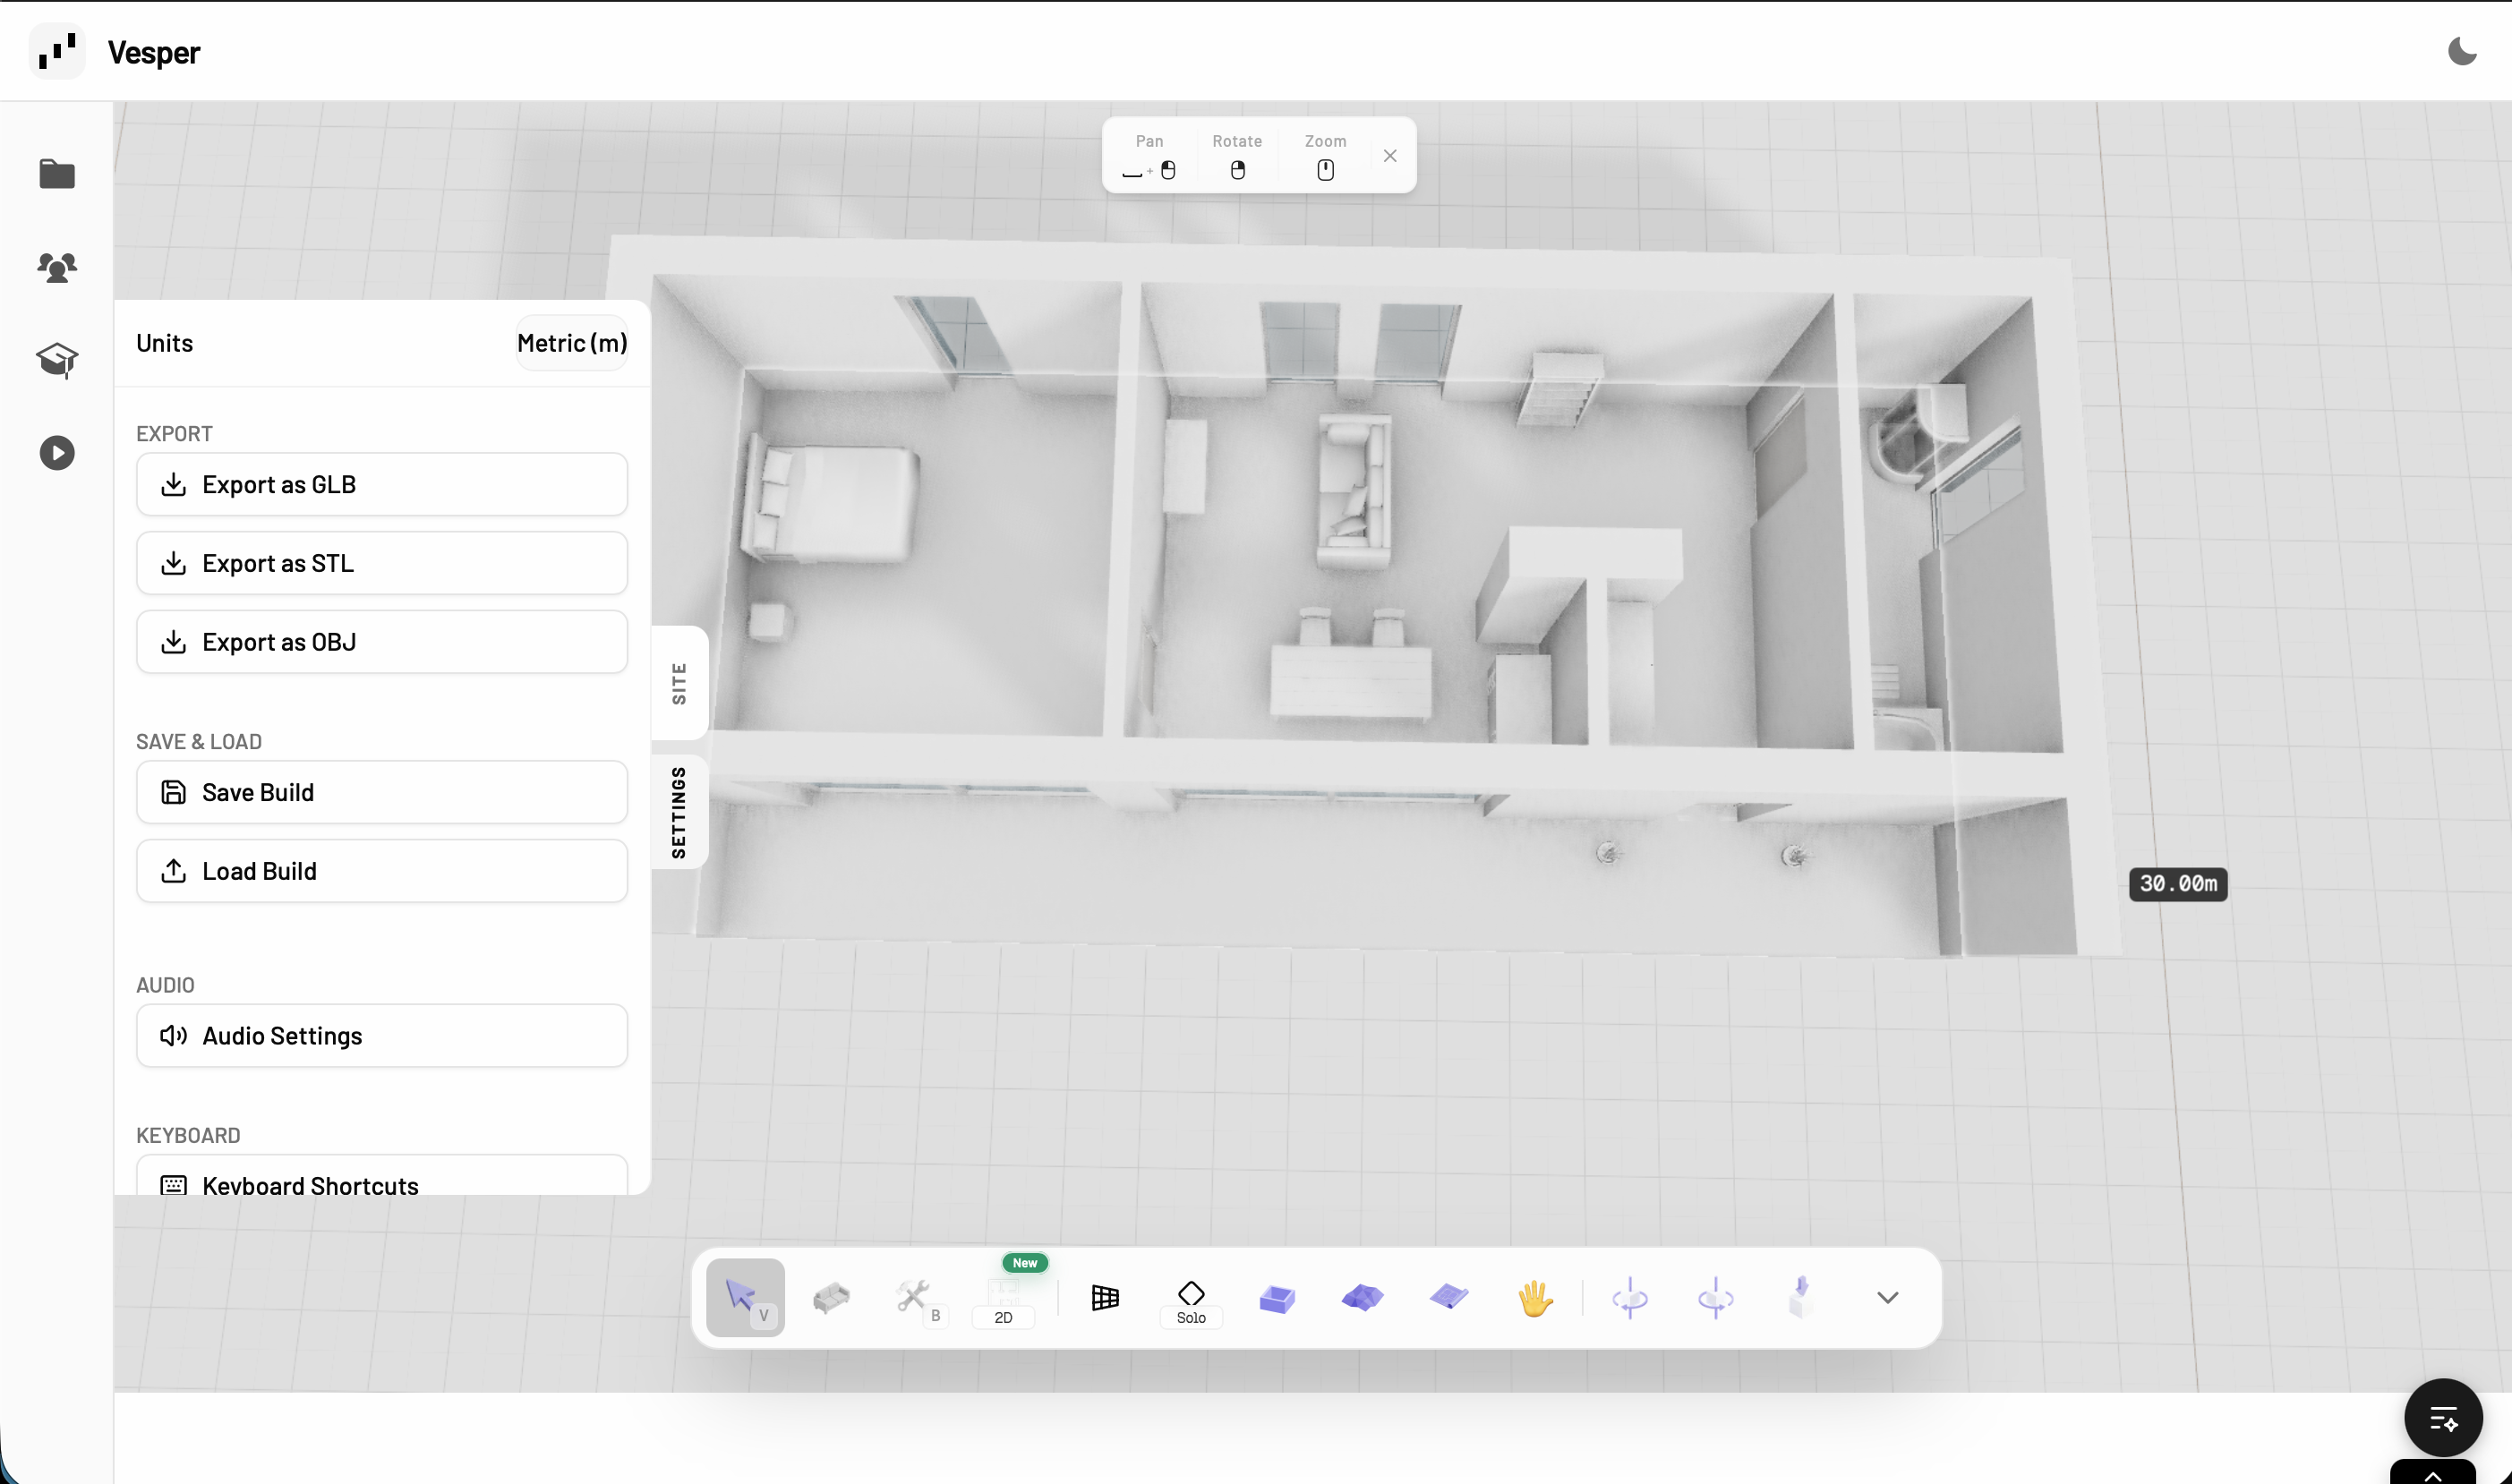
Task: Open the Units Metric (m) selector
Action: tap(572, 343)
